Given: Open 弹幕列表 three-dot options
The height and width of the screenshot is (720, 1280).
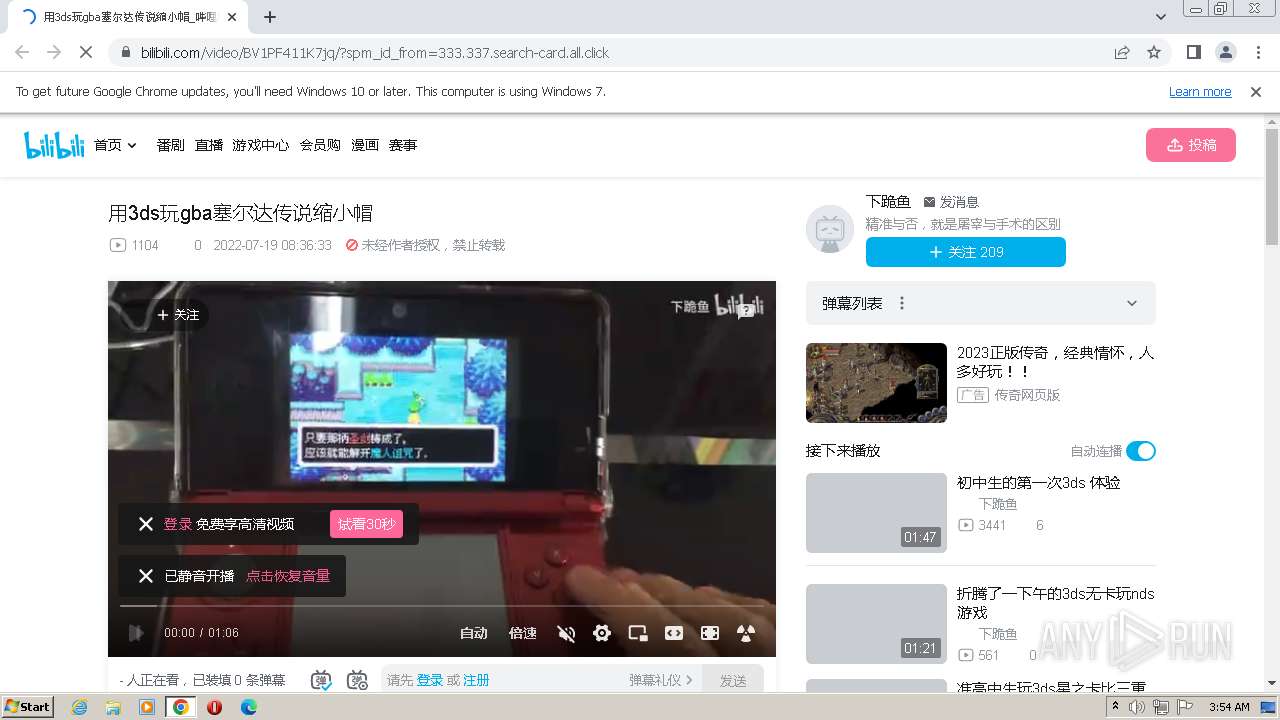Looking at the screenshot, I should pyautogui.click(x=901, y=303).
